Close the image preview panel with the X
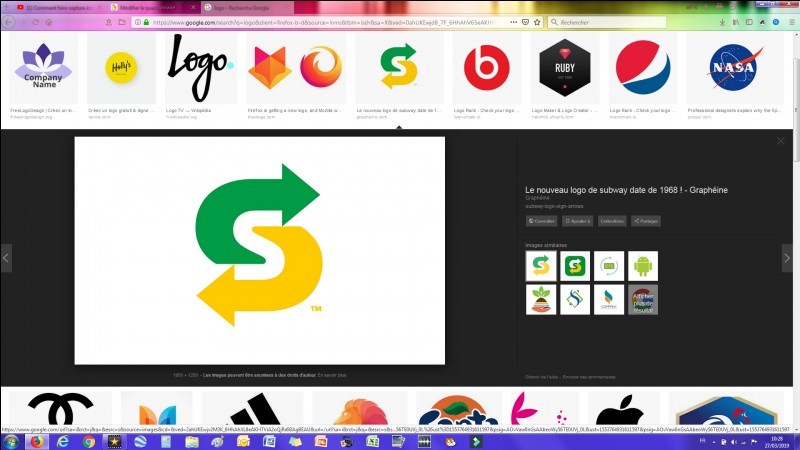Image resolution: width=800 pixels, height=450 pixels. [781, 141]
